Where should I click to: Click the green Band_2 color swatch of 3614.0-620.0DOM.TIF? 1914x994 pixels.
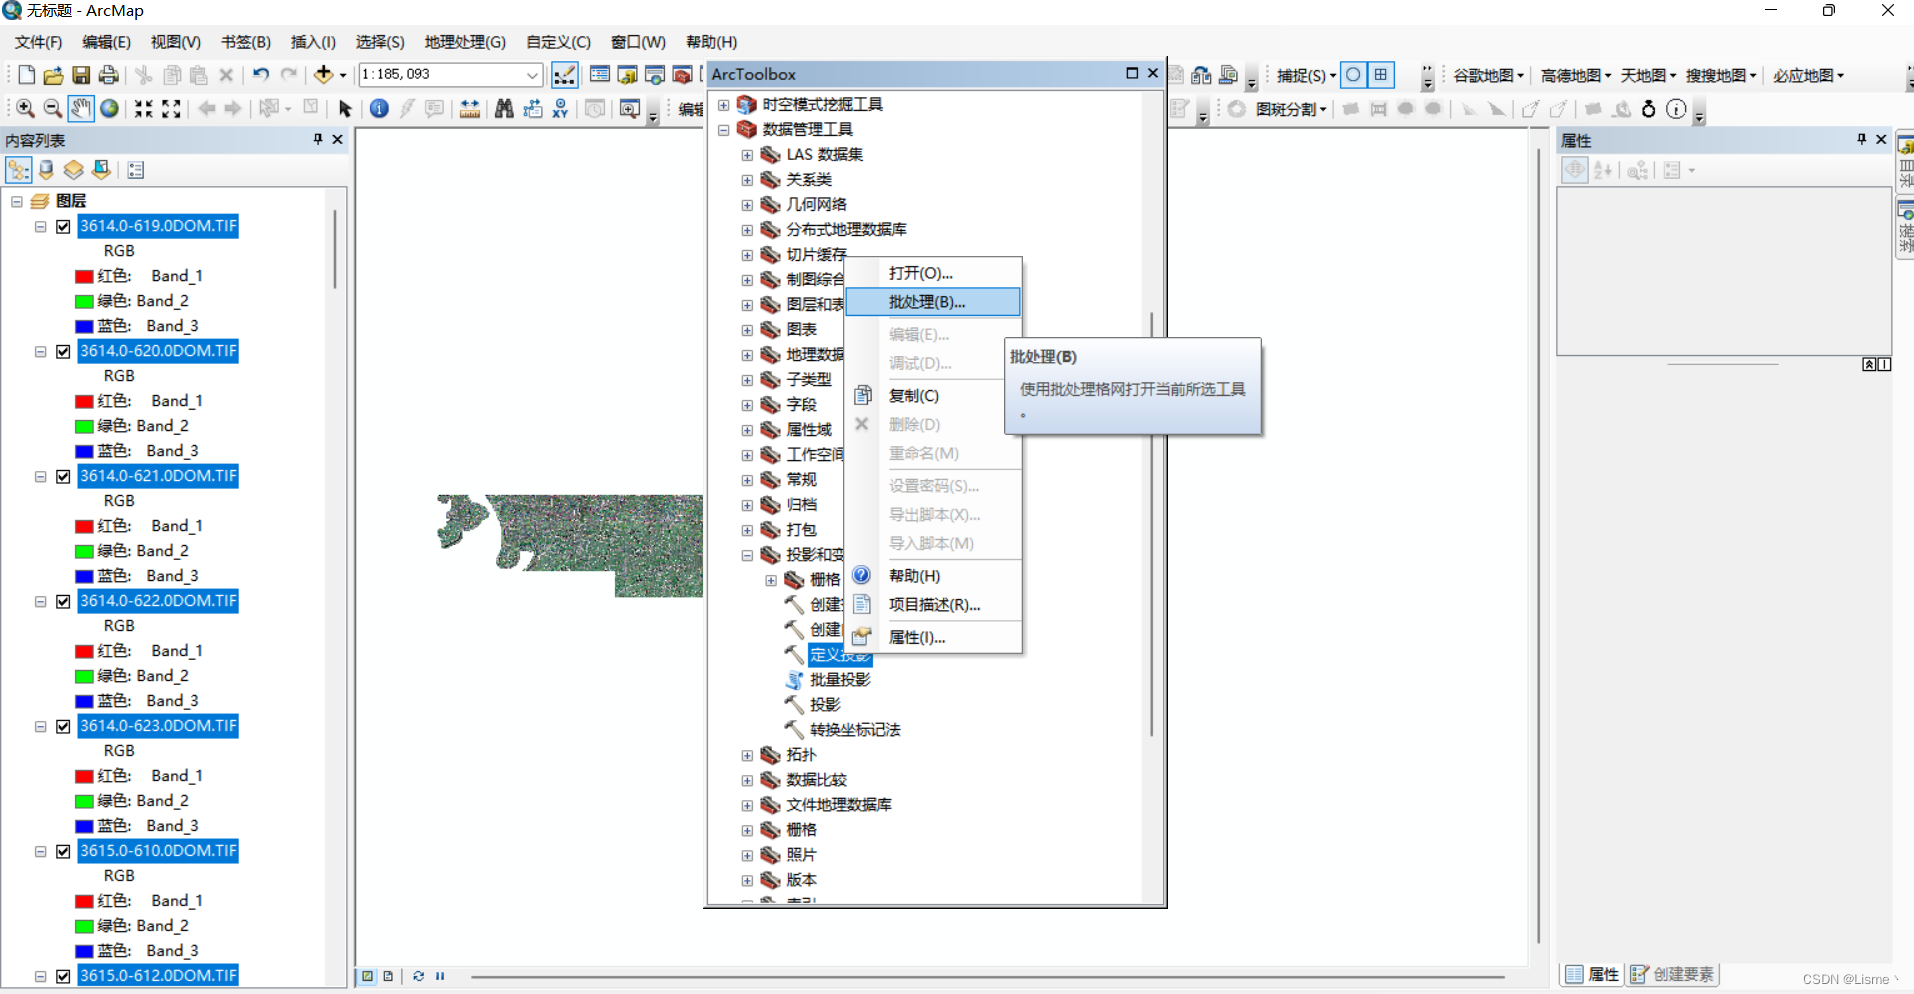(84, 427)
